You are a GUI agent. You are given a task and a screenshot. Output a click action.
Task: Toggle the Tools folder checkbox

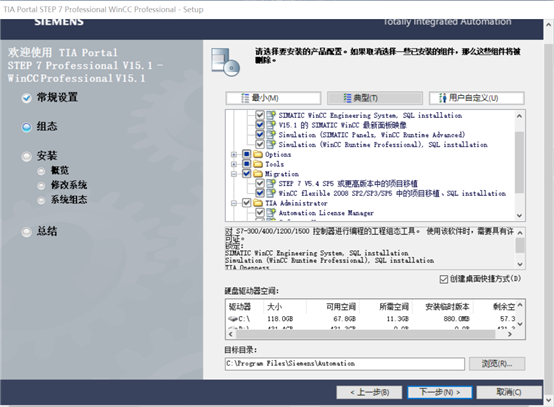(247, 164)
